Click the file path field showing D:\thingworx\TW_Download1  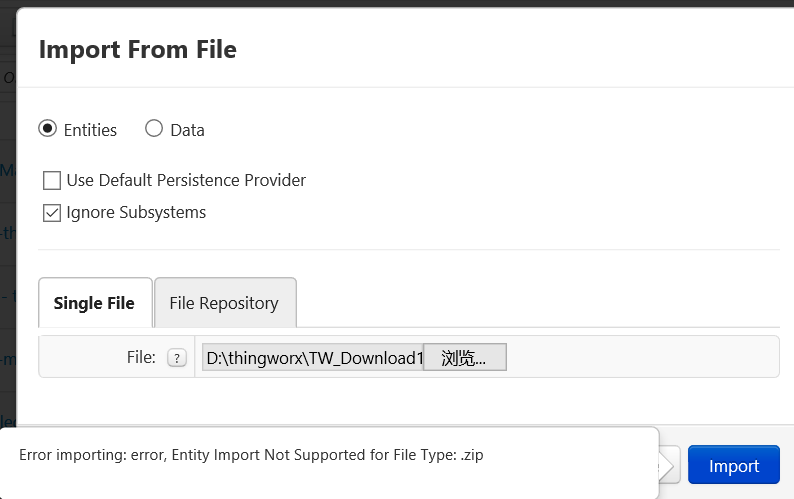coord(312,358)
